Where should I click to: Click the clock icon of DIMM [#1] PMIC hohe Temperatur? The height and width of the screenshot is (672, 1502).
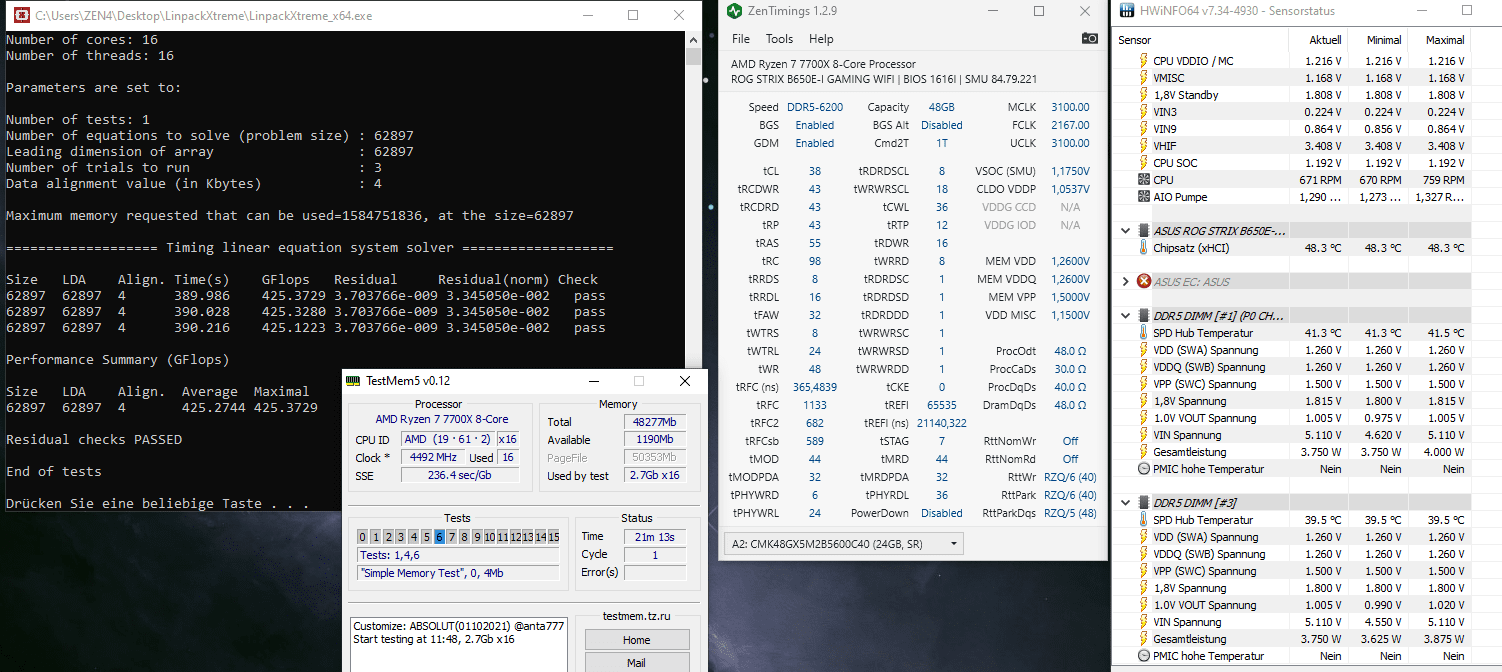1144,469
